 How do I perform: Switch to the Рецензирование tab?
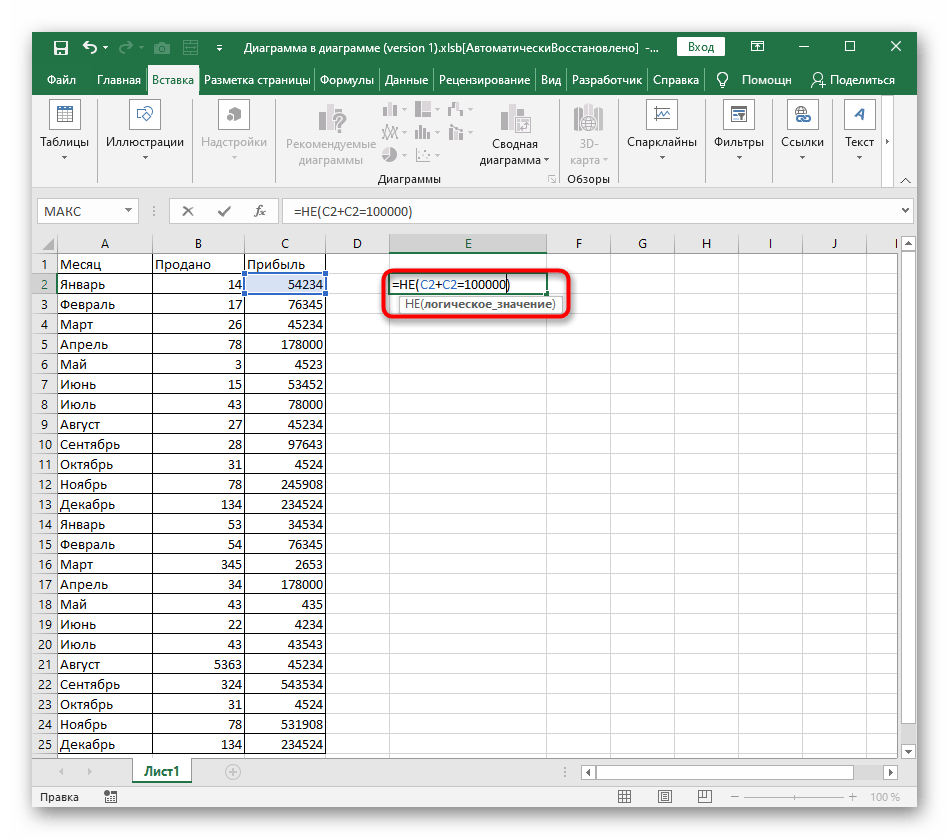tap(484, 80)
